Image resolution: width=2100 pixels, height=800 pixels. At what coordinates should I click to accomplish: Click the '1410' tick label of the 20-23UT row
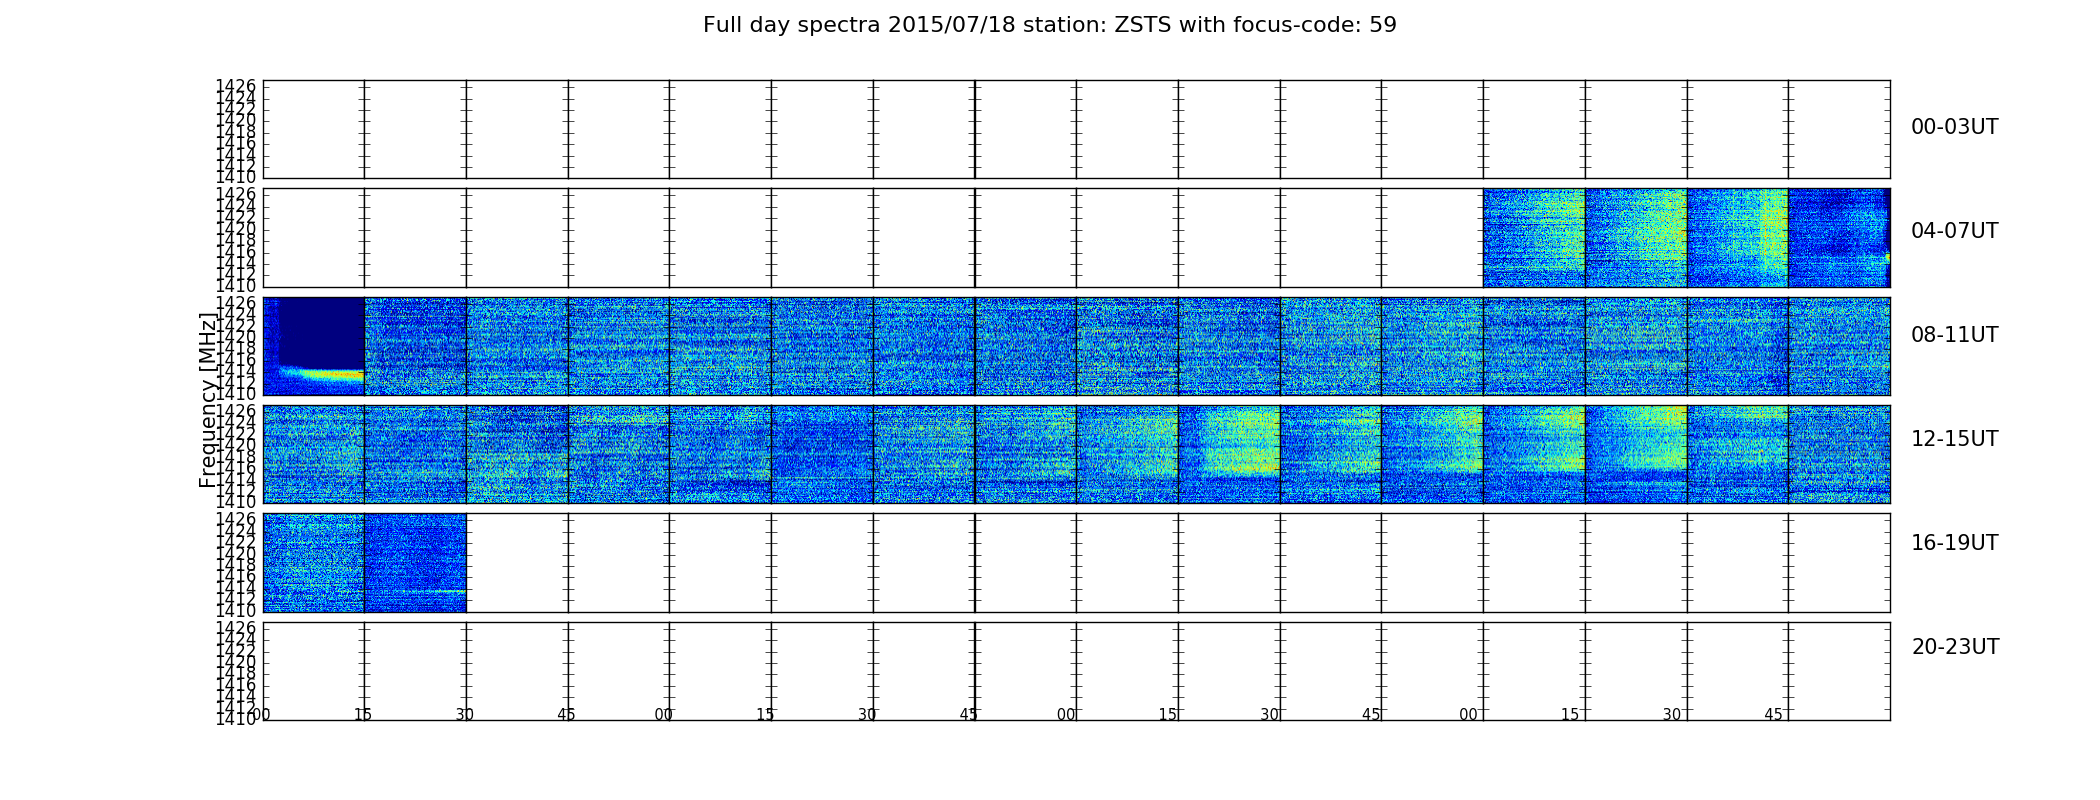pyautogui.click(x=236, y=719)
